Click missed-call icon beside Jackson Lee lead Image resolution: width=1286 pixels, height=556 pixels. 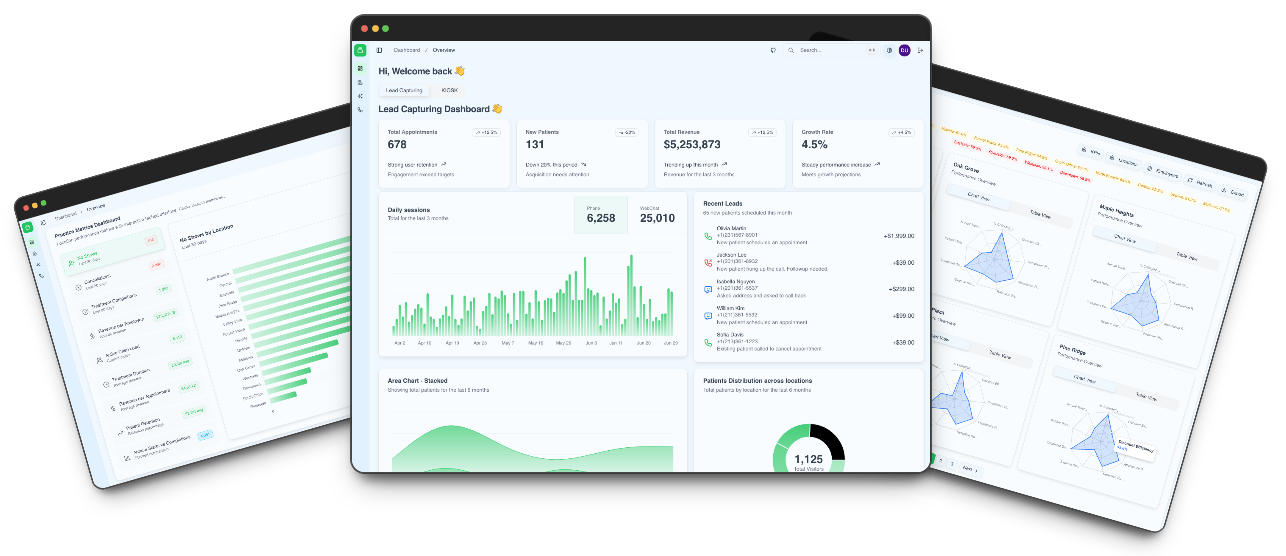[x=708, y=263]
